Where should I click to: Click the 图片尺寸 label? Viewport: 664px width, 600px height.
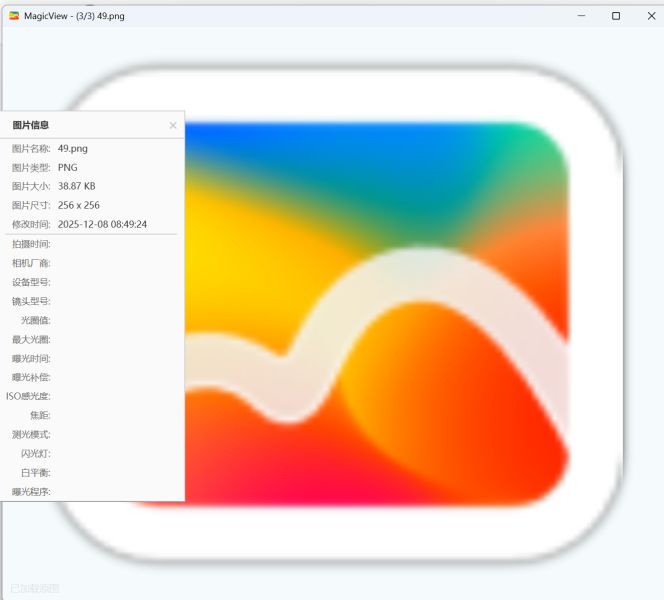coord(31,205)
